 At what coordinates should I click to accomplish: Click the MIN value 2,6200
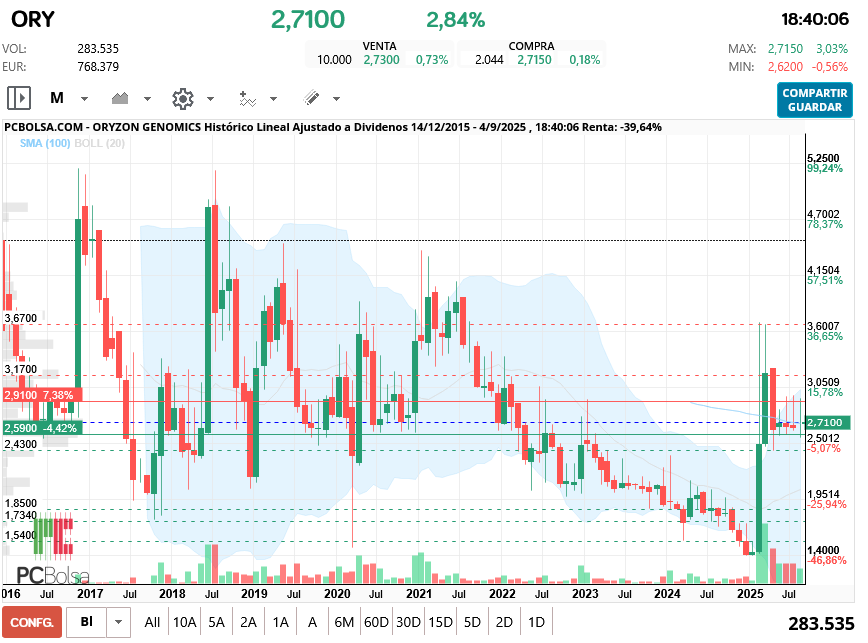click(x=785, y=66)
